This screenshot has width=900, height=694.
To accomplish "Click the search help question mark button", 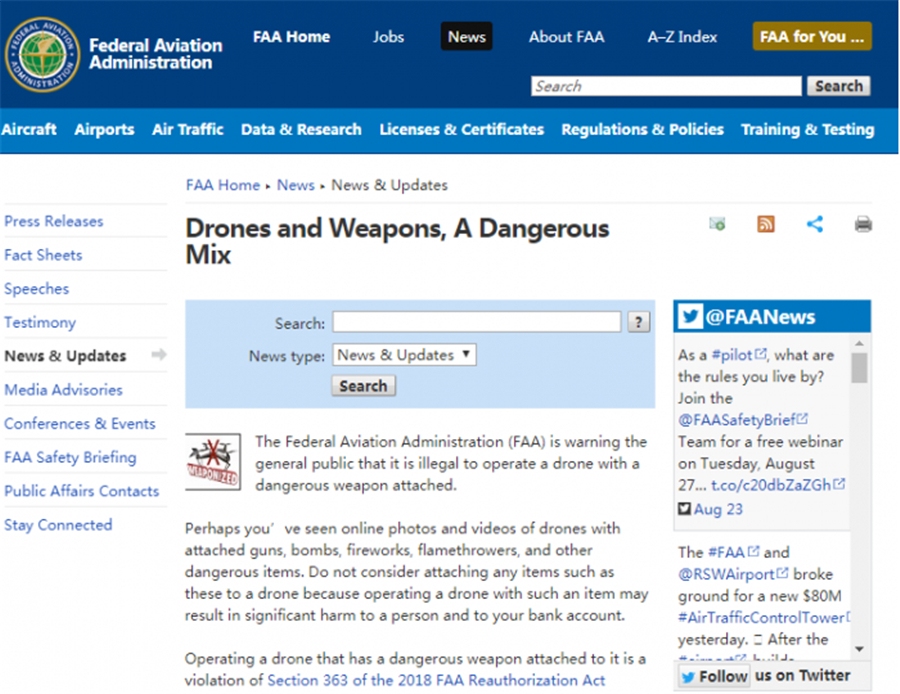I will [x=638, y=322].
